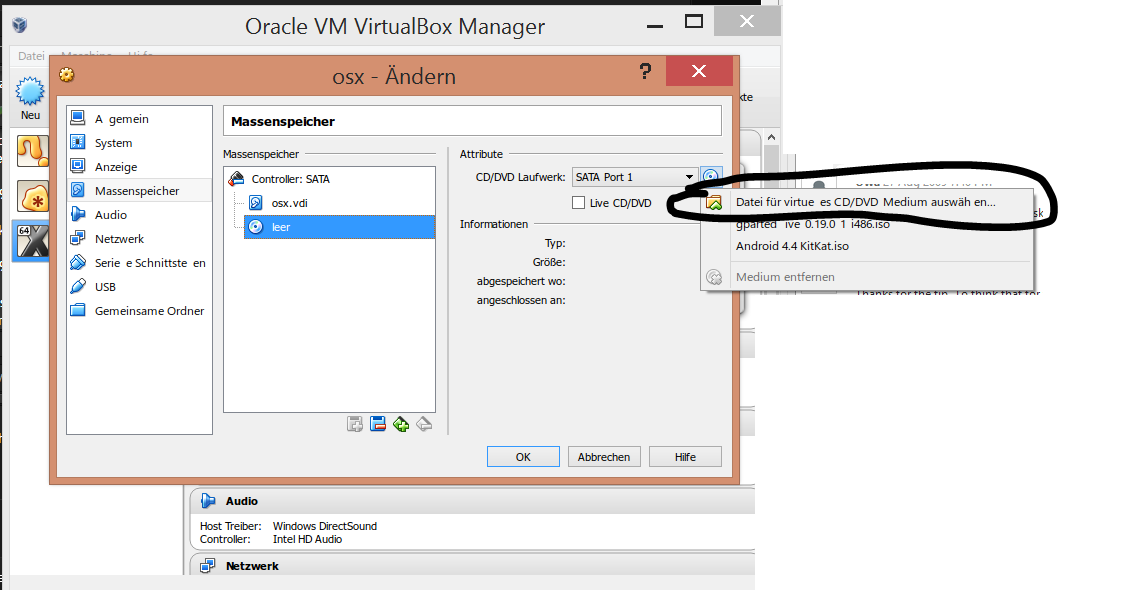Select gparted live iso from menu
This screenshot has width=1134, height=590.
(813, 224)
